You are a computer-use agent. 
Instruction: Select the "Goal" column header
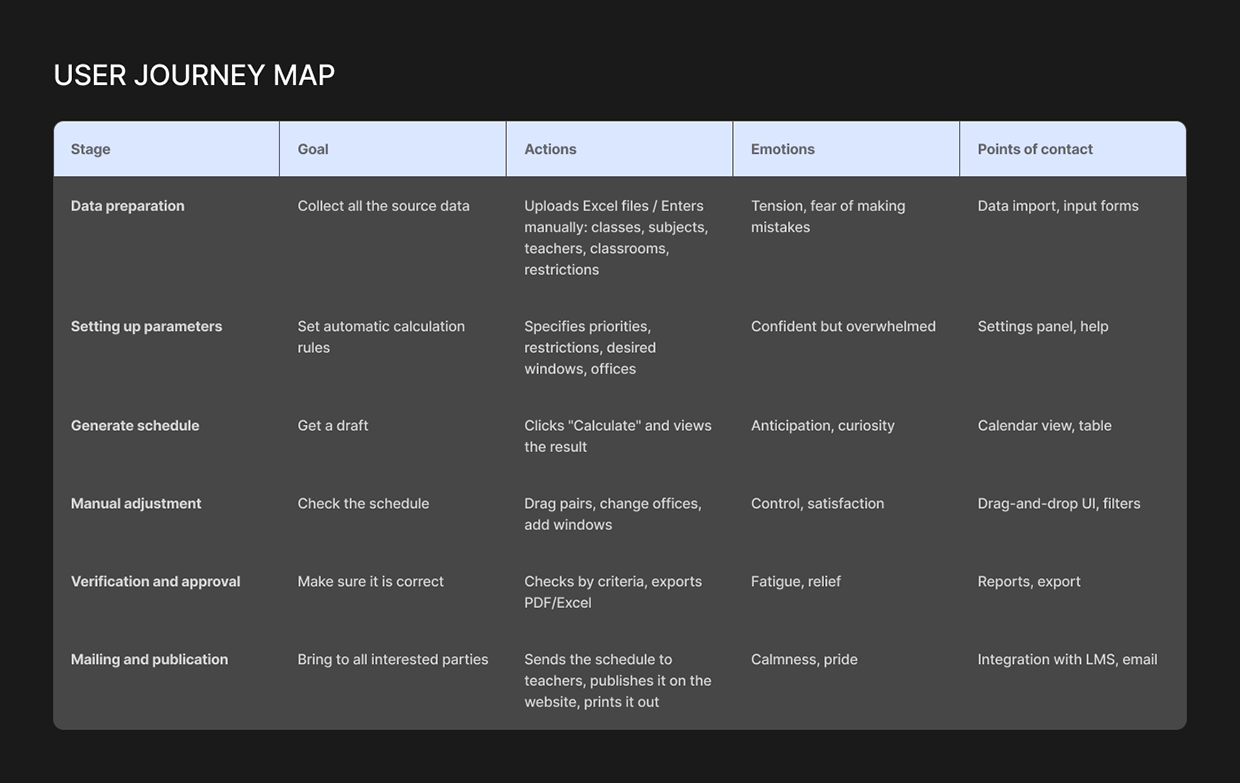[x=312, y=148]
